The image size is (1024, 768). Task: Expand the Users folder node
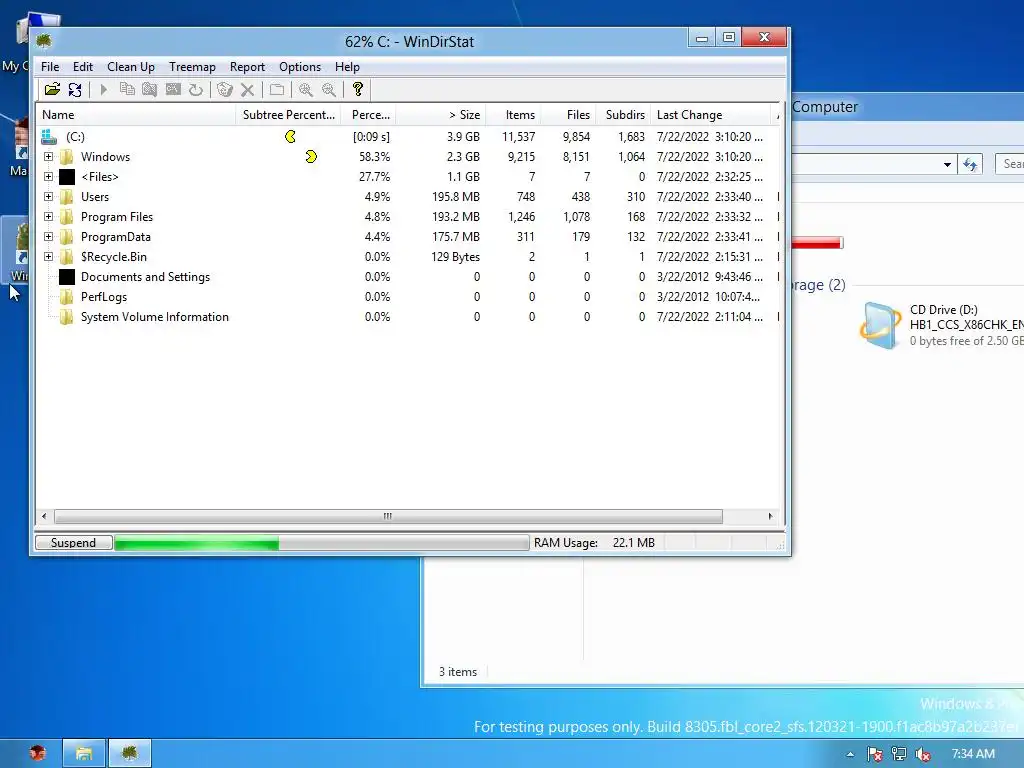pos(48,197)
